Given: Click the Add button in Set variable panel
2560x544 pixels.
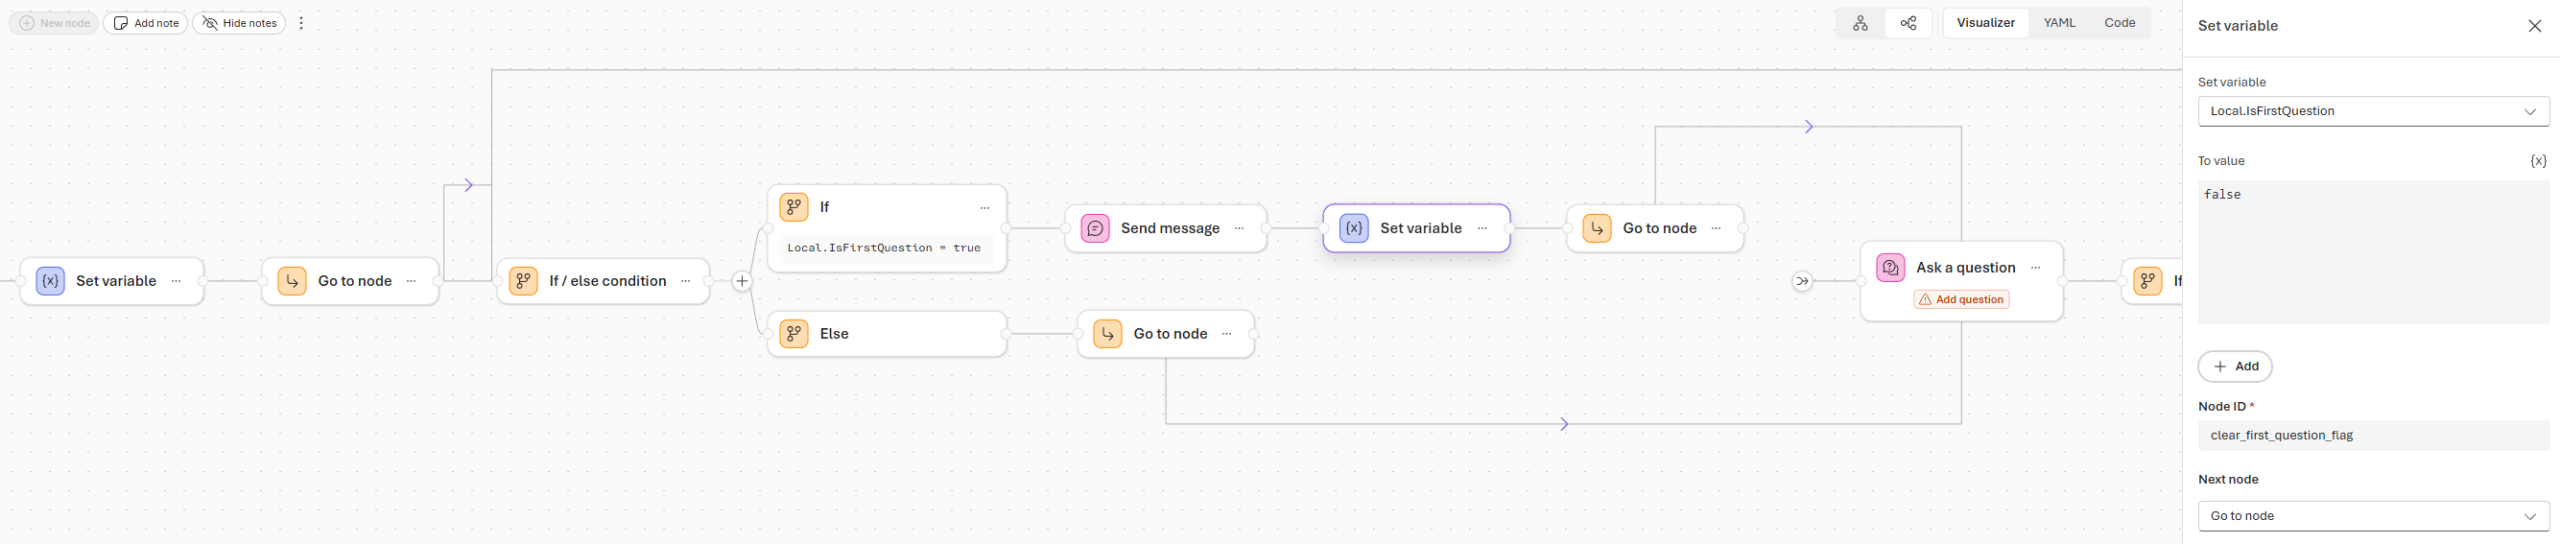Looking at the screenshot, I should pos(2234,367).
